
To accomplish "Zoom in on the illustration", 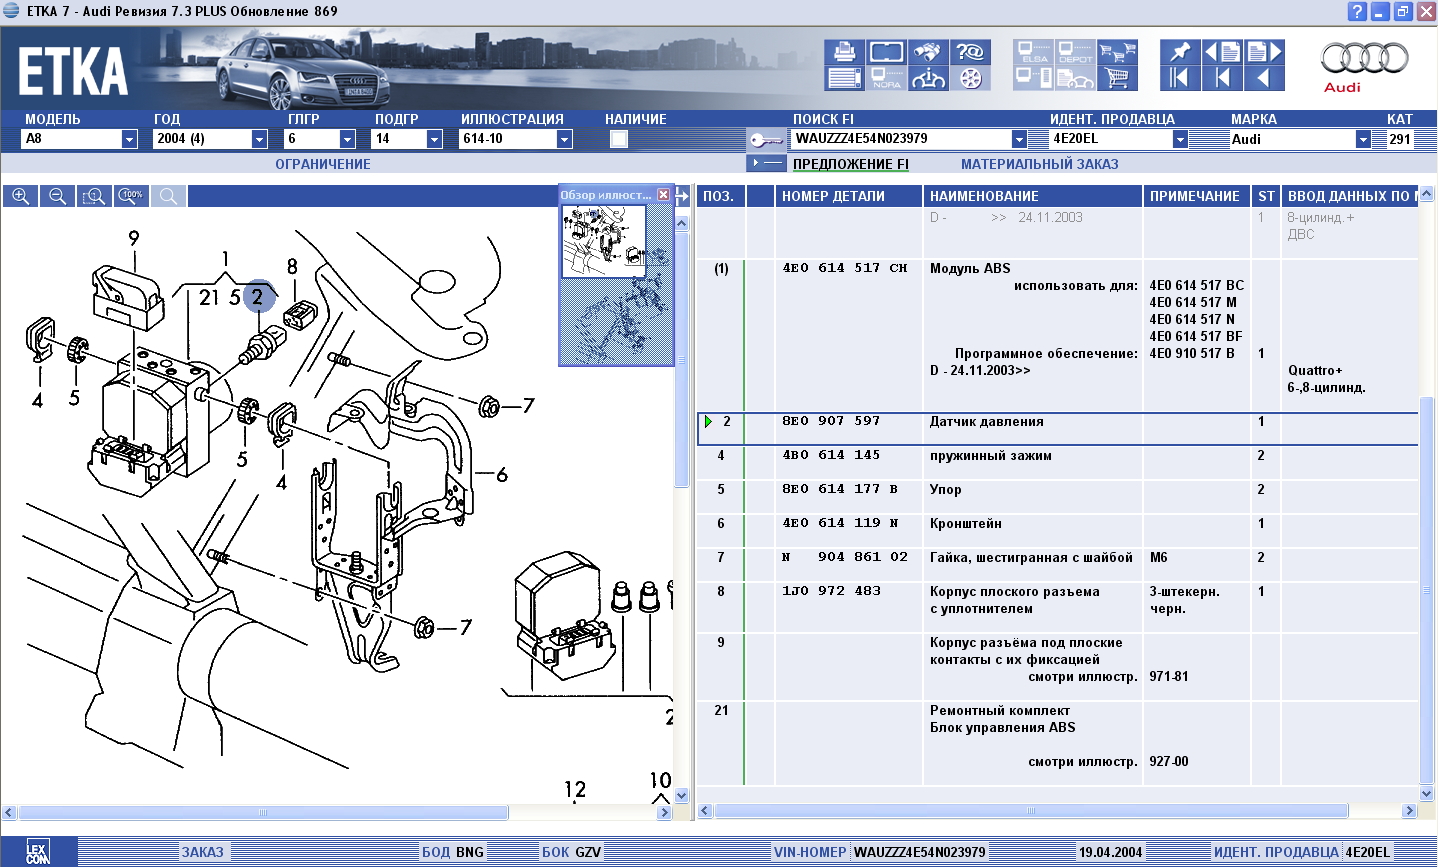I will 20,196.
